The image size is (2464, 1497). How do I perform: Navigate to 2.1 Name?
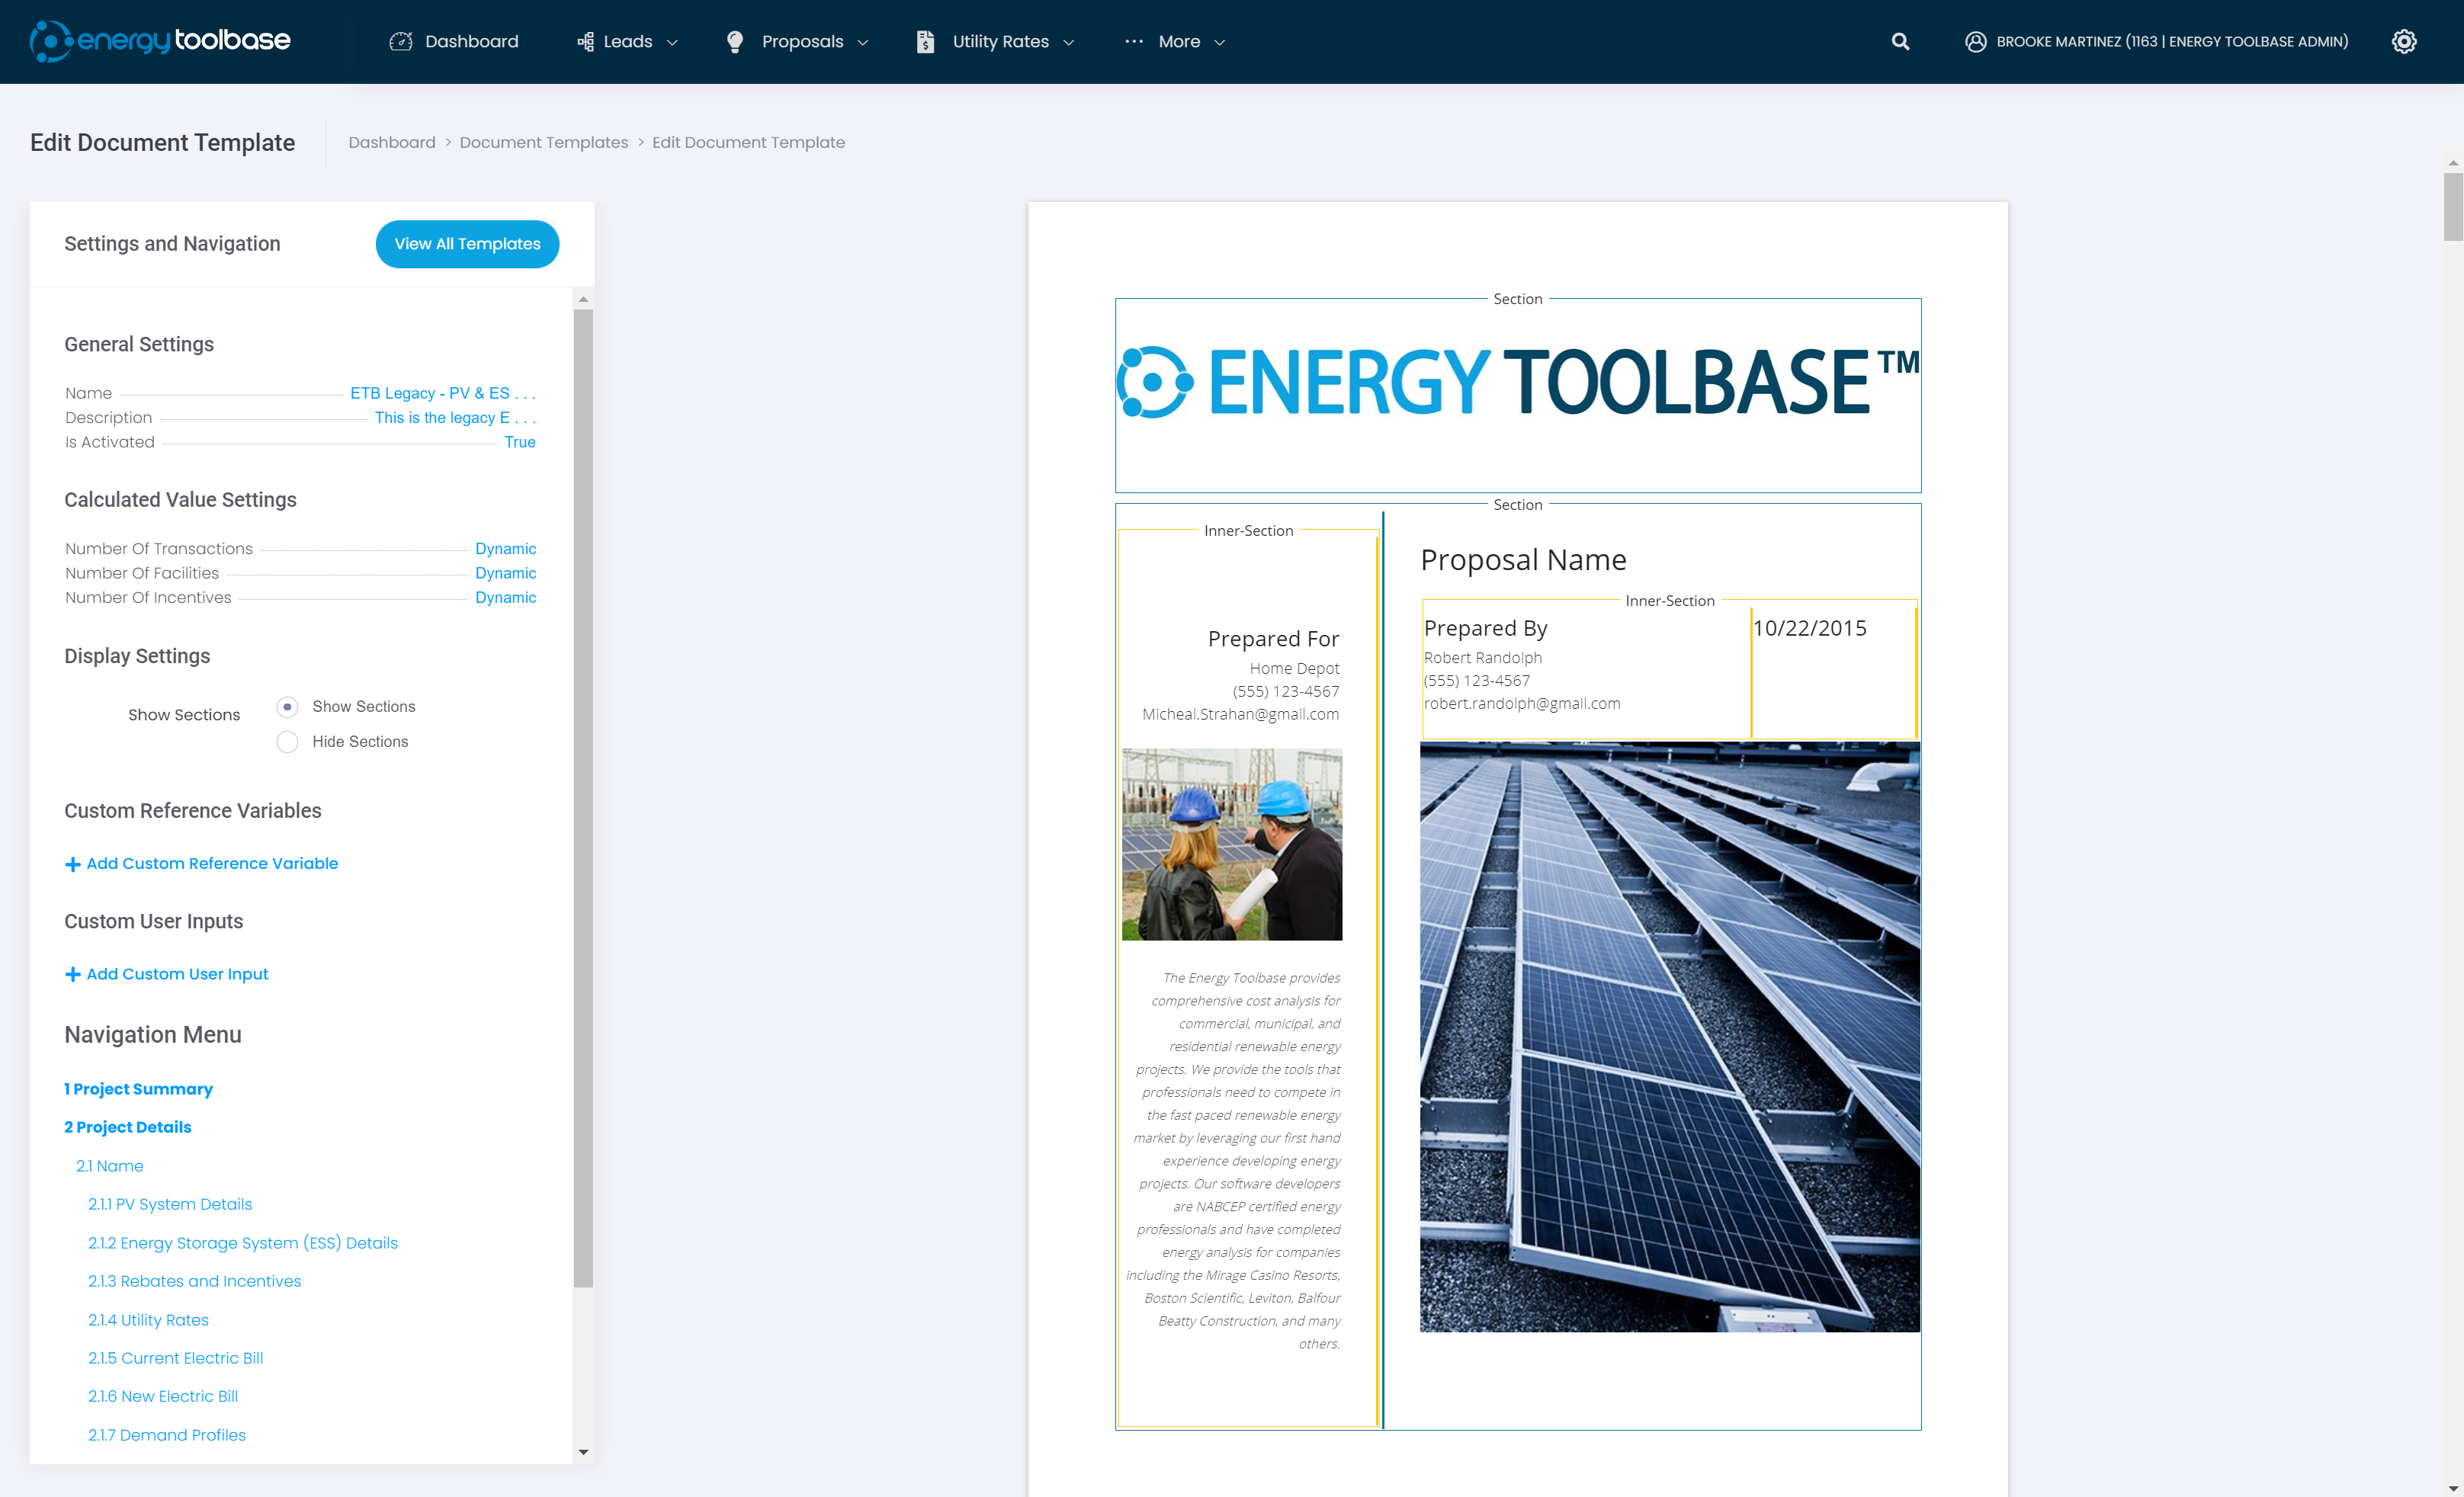click(x=110, y=1167)
